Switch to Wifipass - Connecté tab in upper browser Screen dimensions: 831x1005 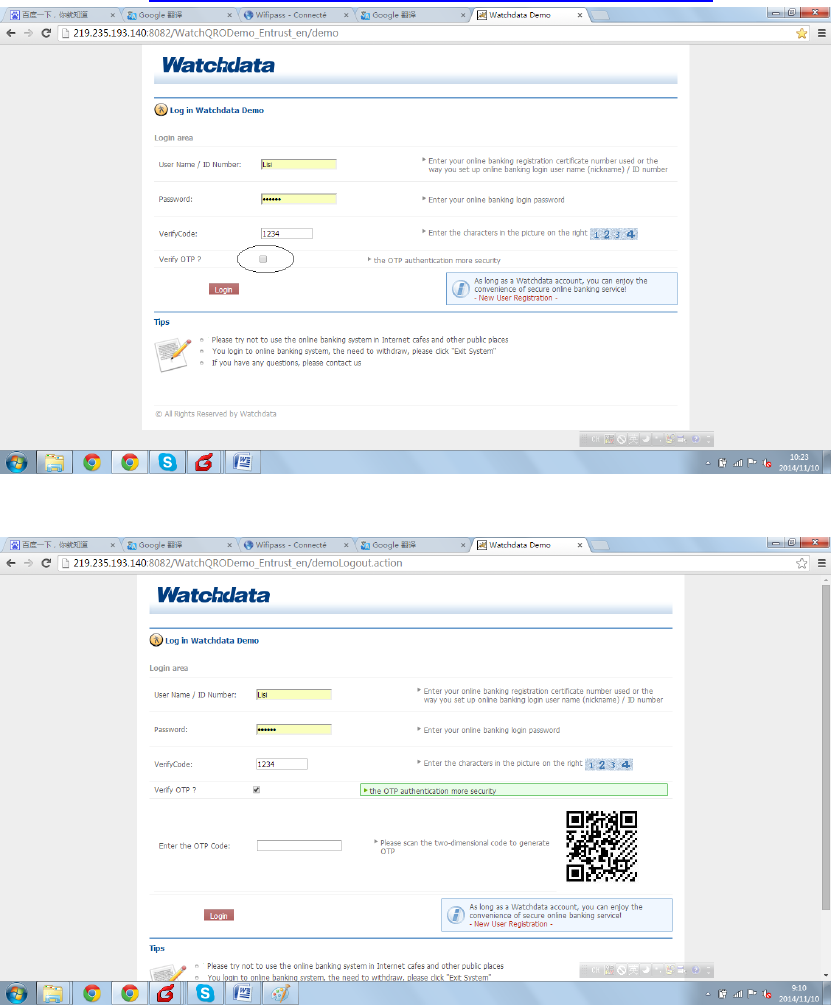point(296,15)
